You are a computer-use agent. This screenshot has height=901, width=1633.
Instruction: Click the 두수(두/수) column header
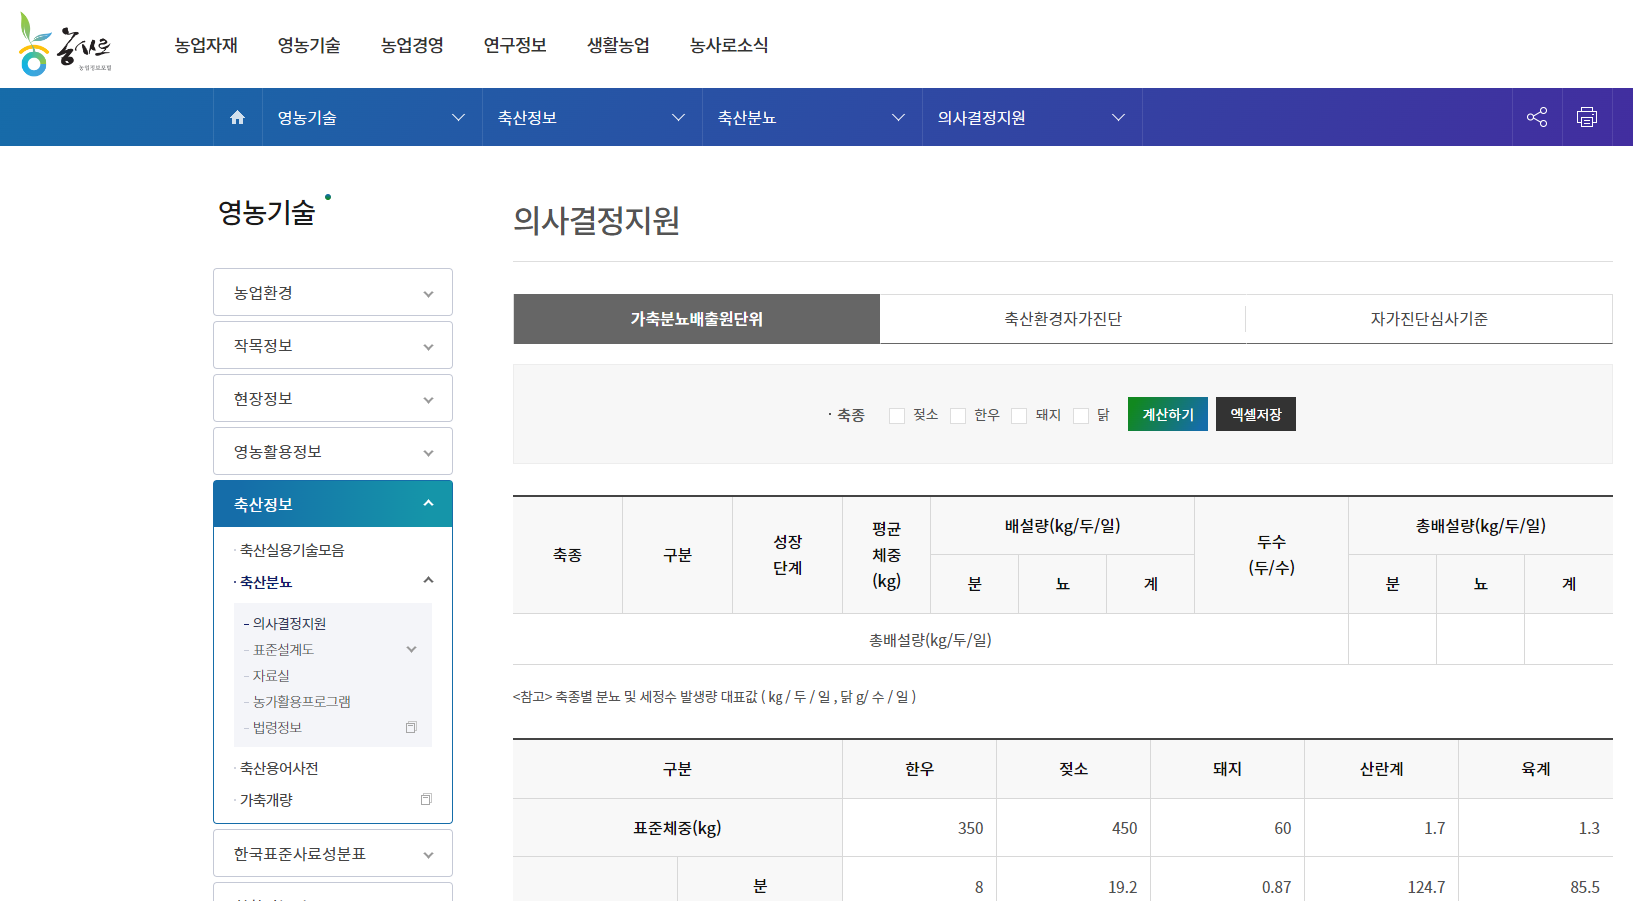[x=1271, y=555]
